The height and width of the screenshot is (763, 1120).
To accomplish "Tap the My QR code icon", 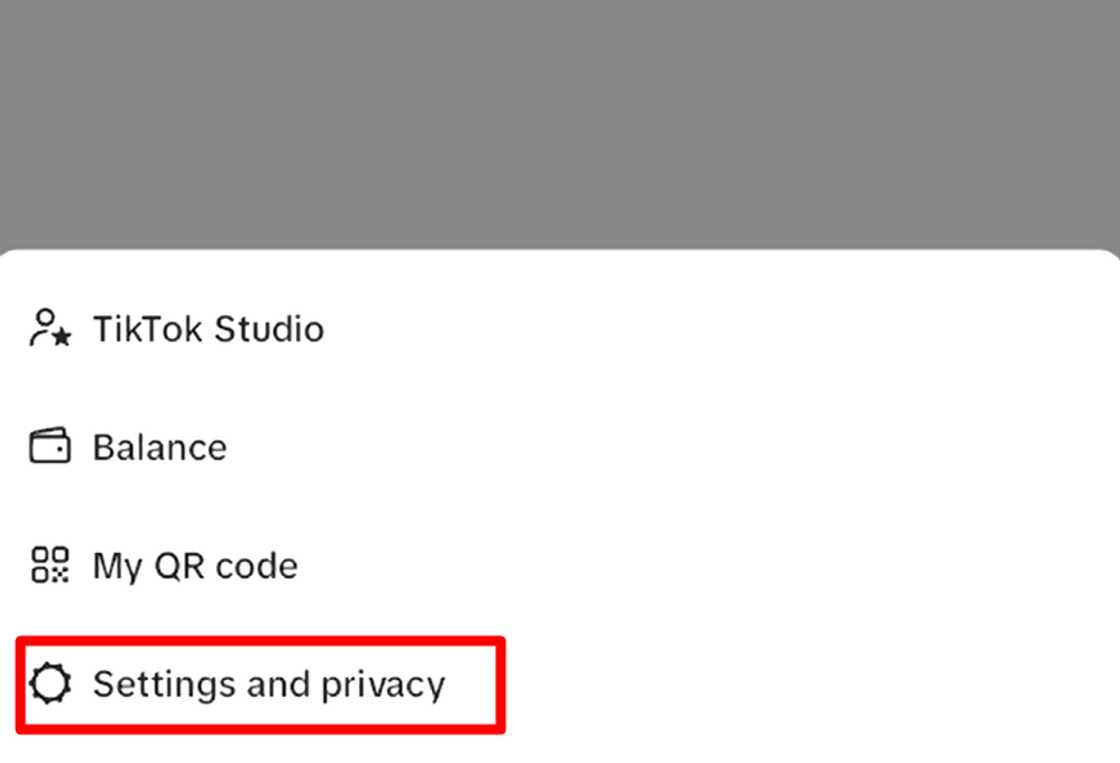I will pos(50,565).
